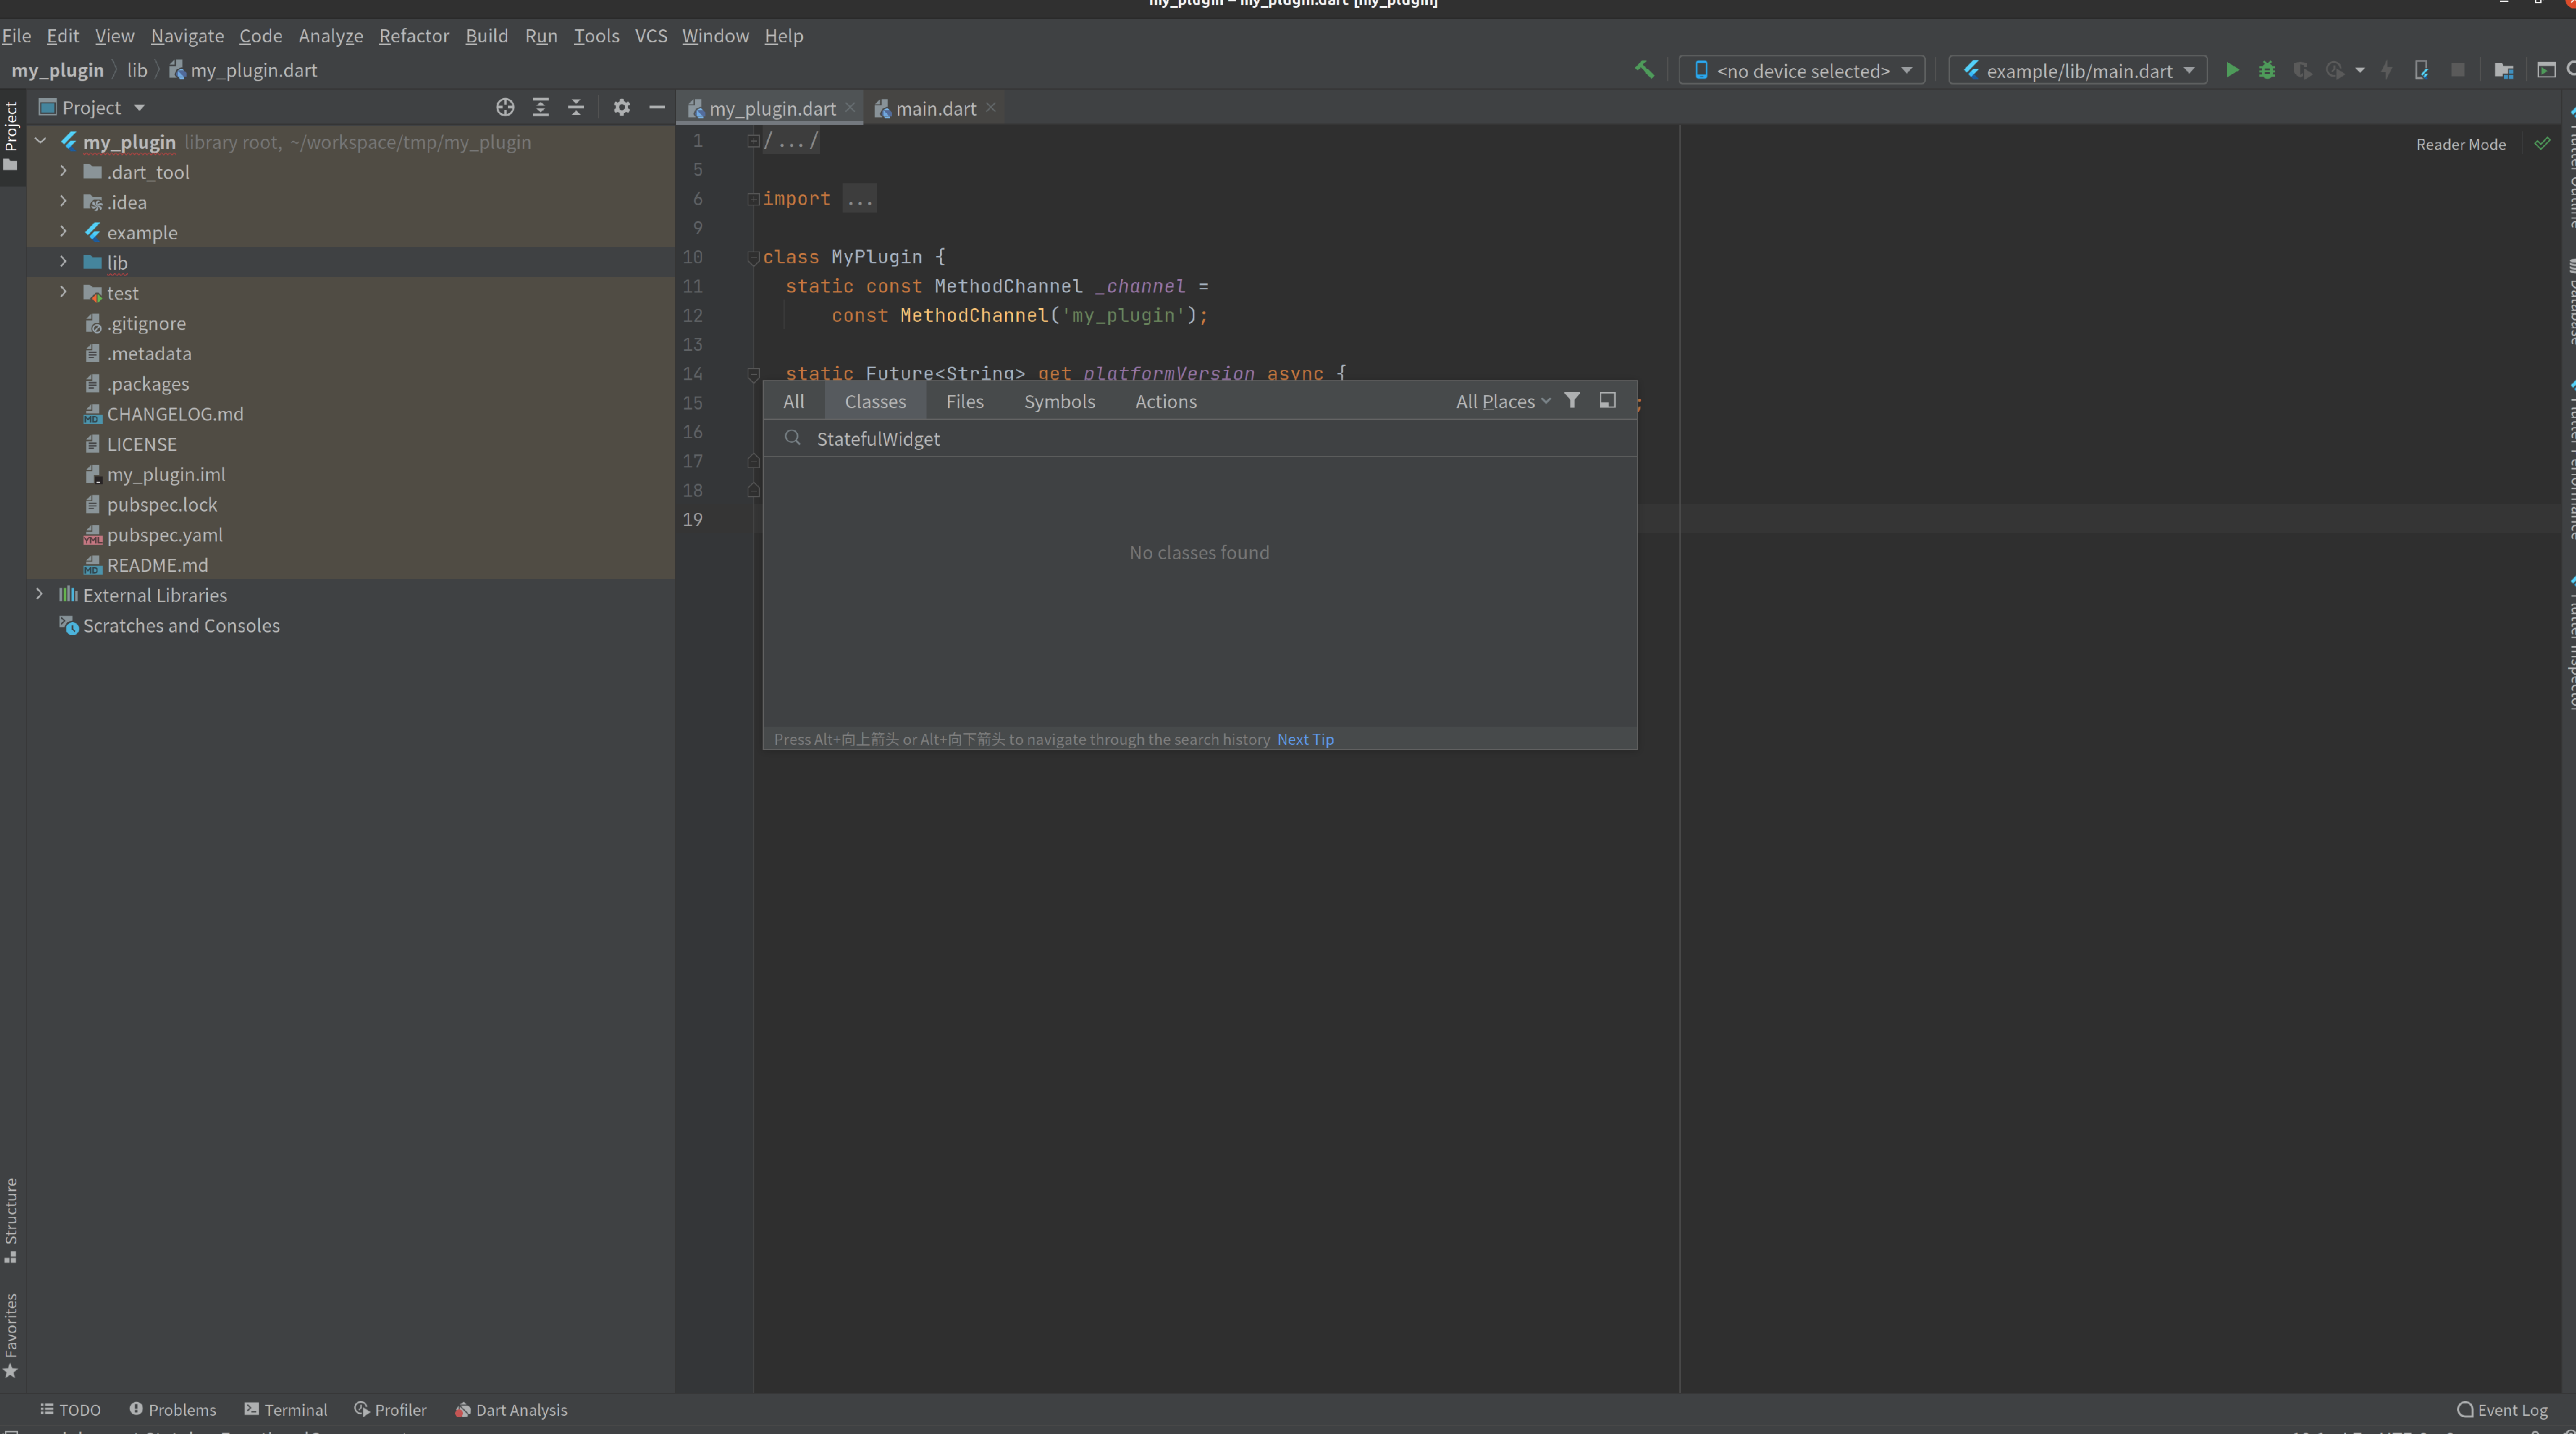Screen dimensions: 2576x1434
Task: Expand the lib folder in Project tree
Action: [x=63, y=262]
